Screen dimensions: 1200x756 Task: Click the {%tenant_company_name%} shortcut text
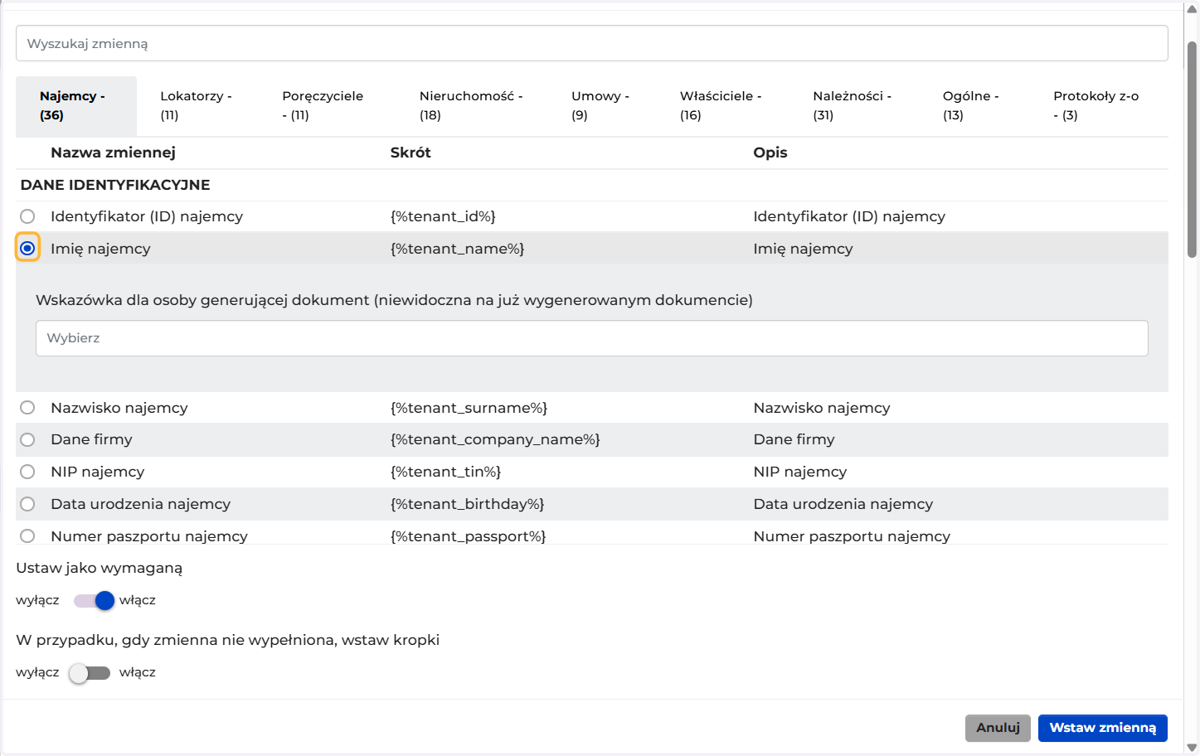tap(495, 440)
